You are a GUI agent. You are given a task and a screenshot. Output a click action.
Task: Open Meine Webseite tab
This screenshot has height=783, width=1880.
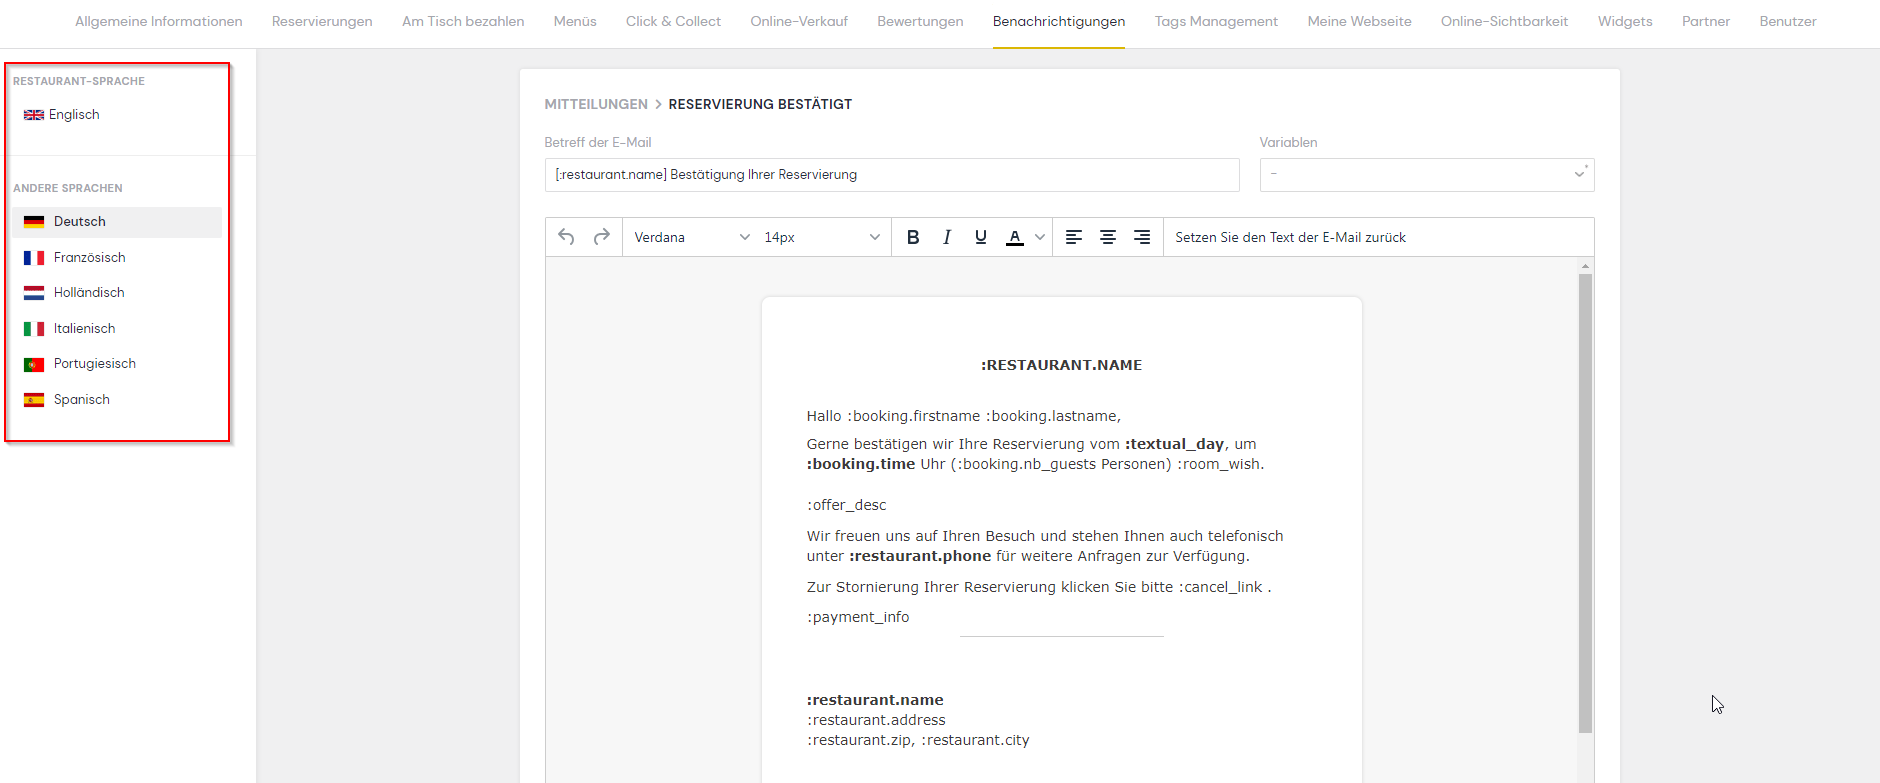pos(1359,22)
